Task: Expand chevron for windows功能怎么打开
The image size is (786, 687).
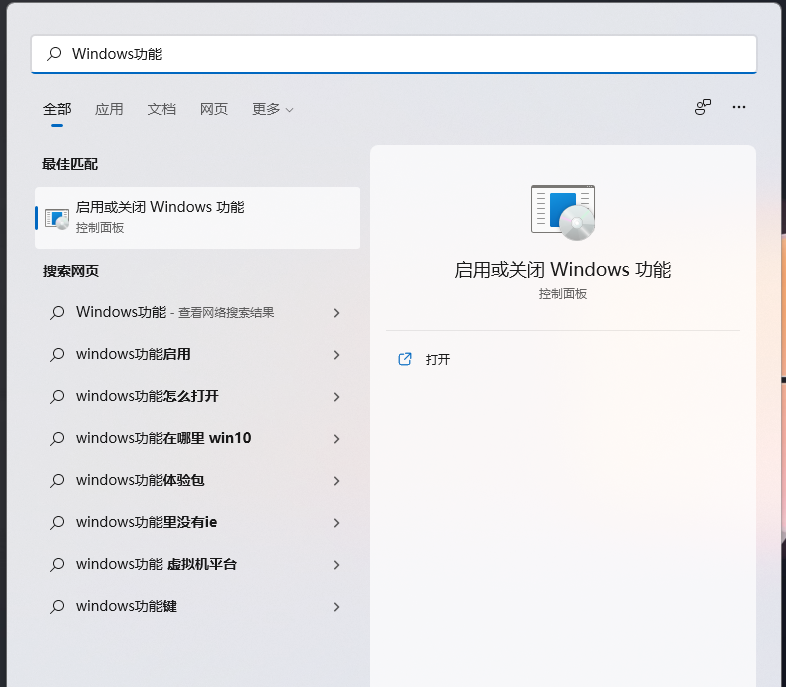Action: coord(336,397)
